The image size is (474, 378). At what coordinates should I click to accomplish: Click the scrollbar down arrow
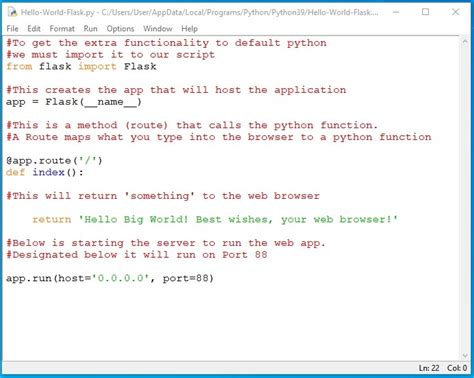click(x=465, y=356)
